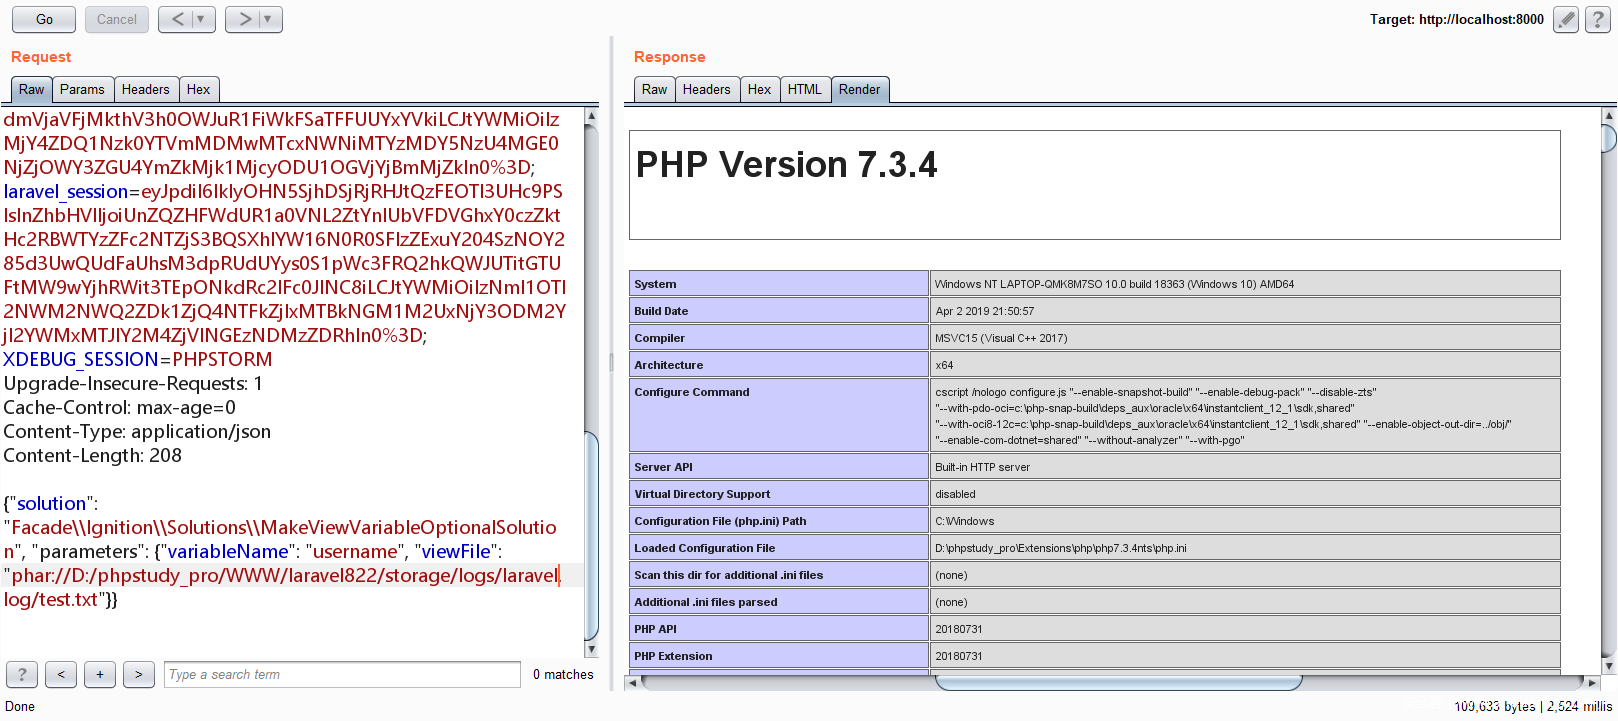The width and height of the screenshot is (1618, 721).
Task: Navigate forward in request history
Action: (244, 19)
